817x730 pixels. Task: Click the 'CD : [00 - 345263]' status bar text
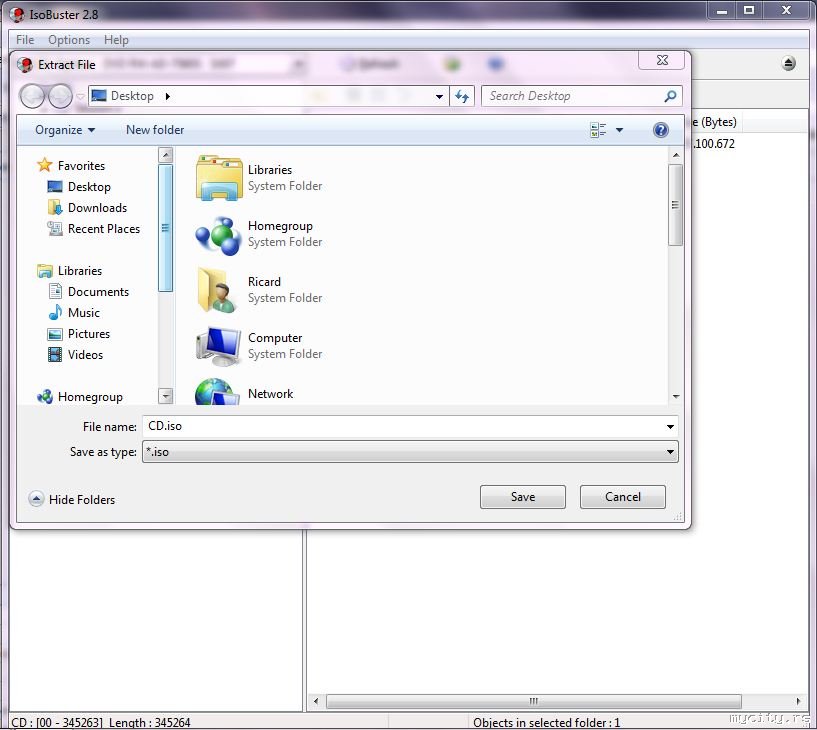[x=57, y=723]
